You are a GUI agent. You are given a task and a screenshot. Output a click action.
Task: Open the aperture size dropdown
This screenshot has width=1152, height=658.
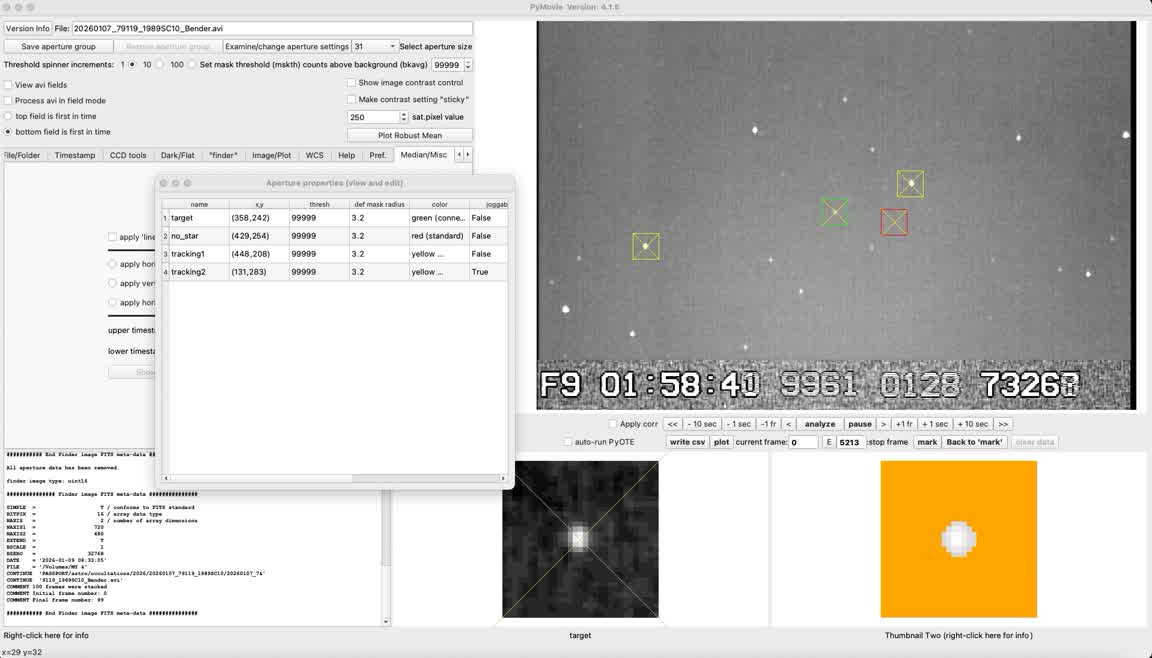375,46
